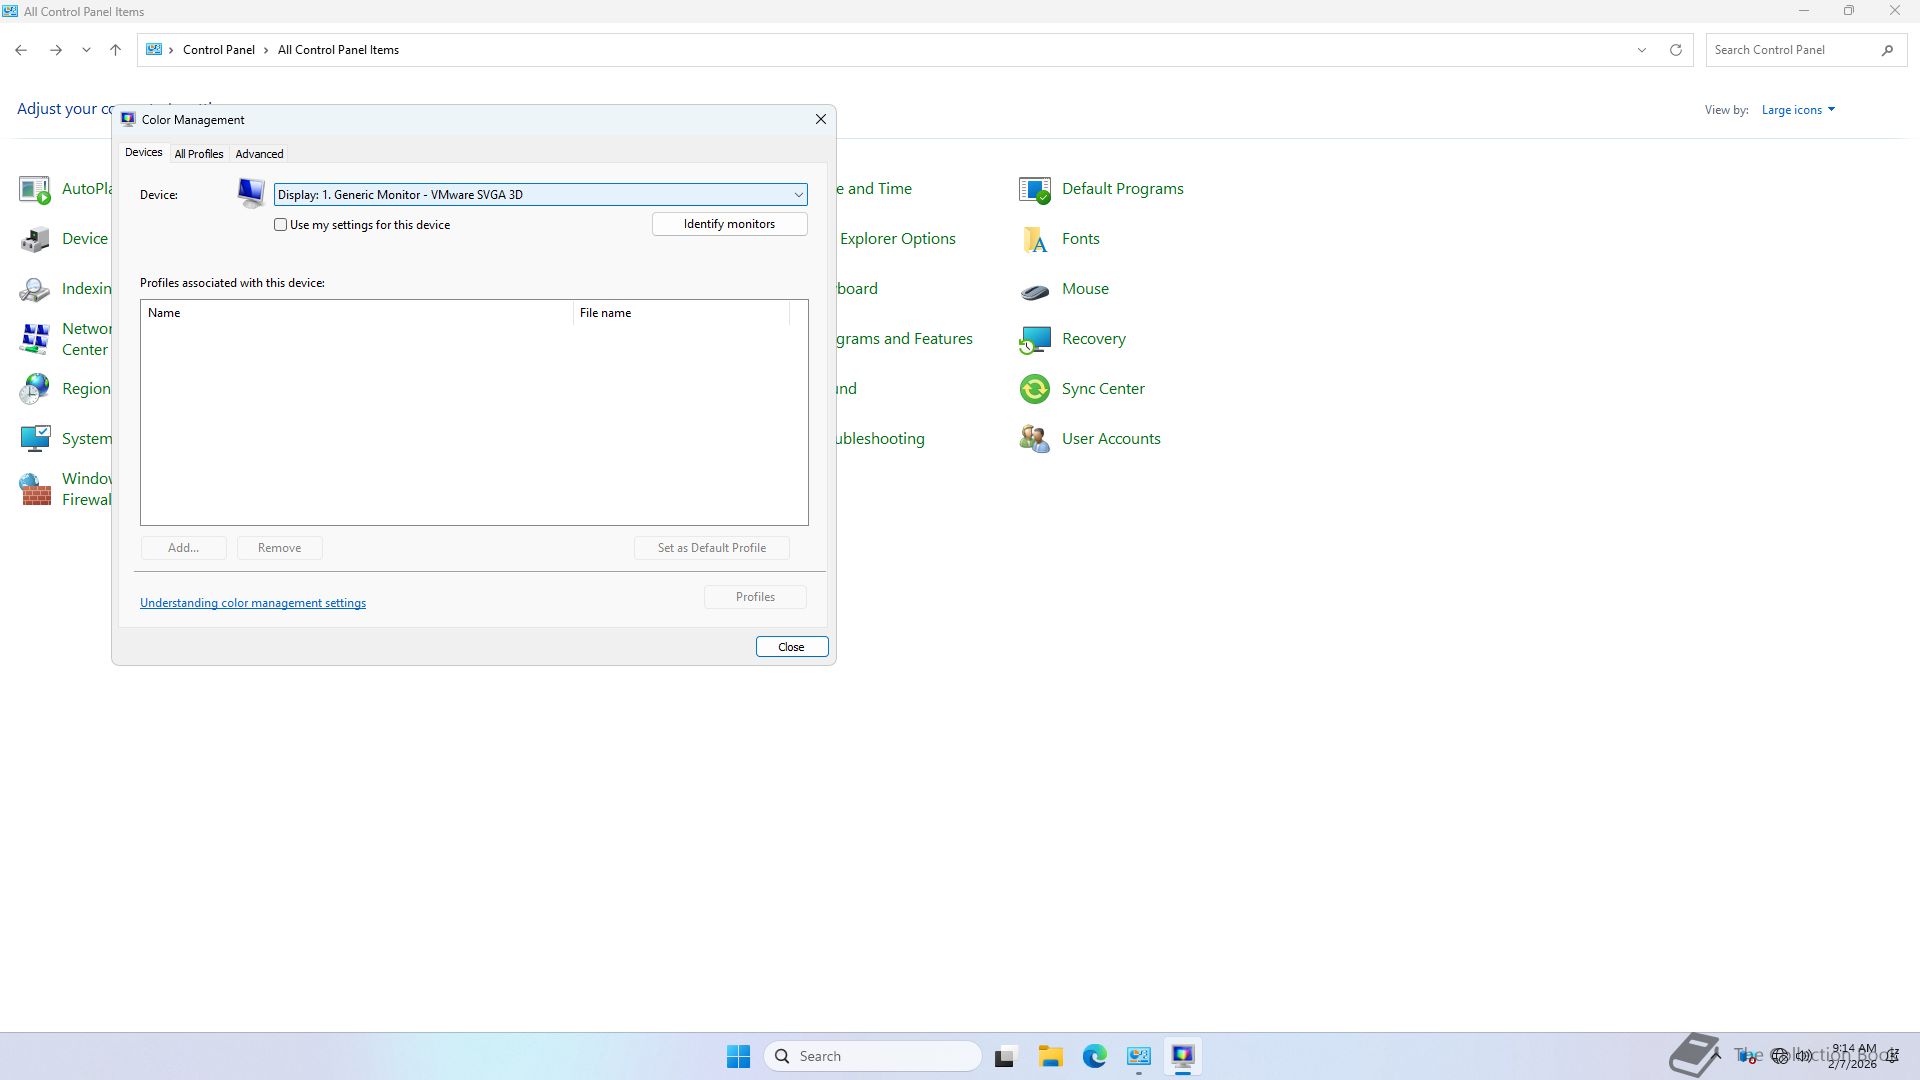Open the Mouse settings icon

click(1035, 289)
